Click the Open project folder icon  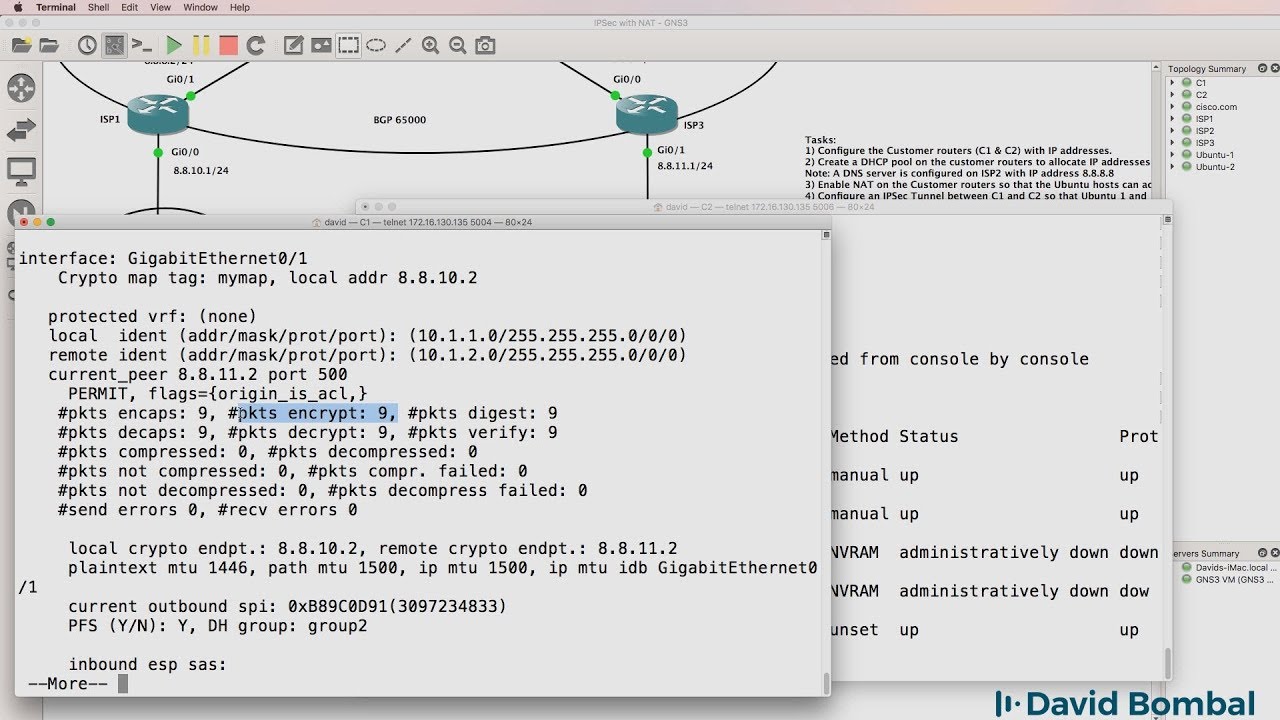pyautogui.click(x=48, y=45)
